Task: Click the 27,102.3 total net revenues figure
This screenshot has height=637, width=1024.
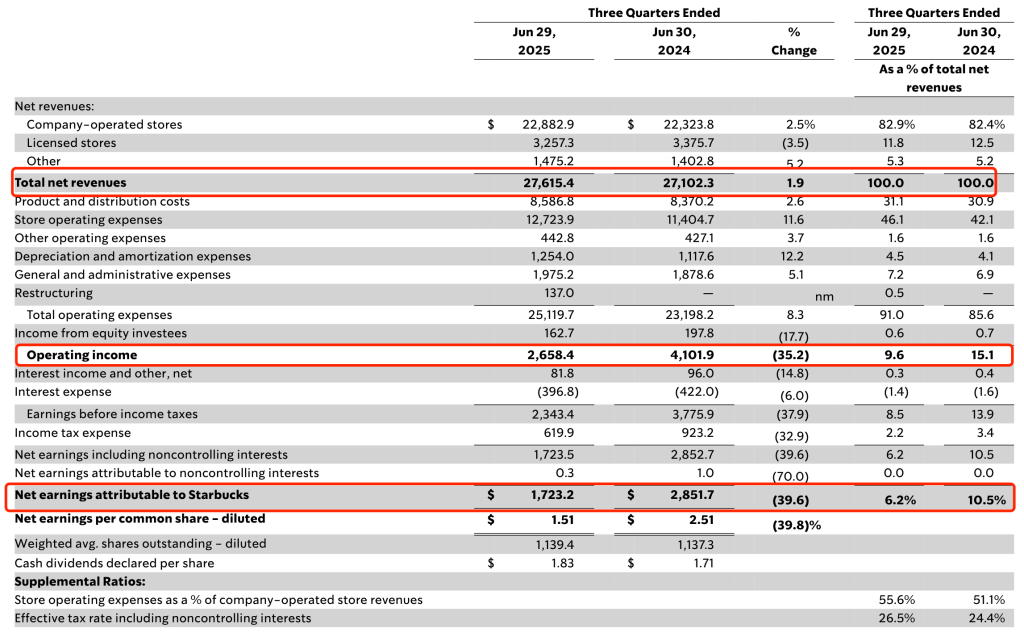Action: pyautogui.click(x=688, y=183)
